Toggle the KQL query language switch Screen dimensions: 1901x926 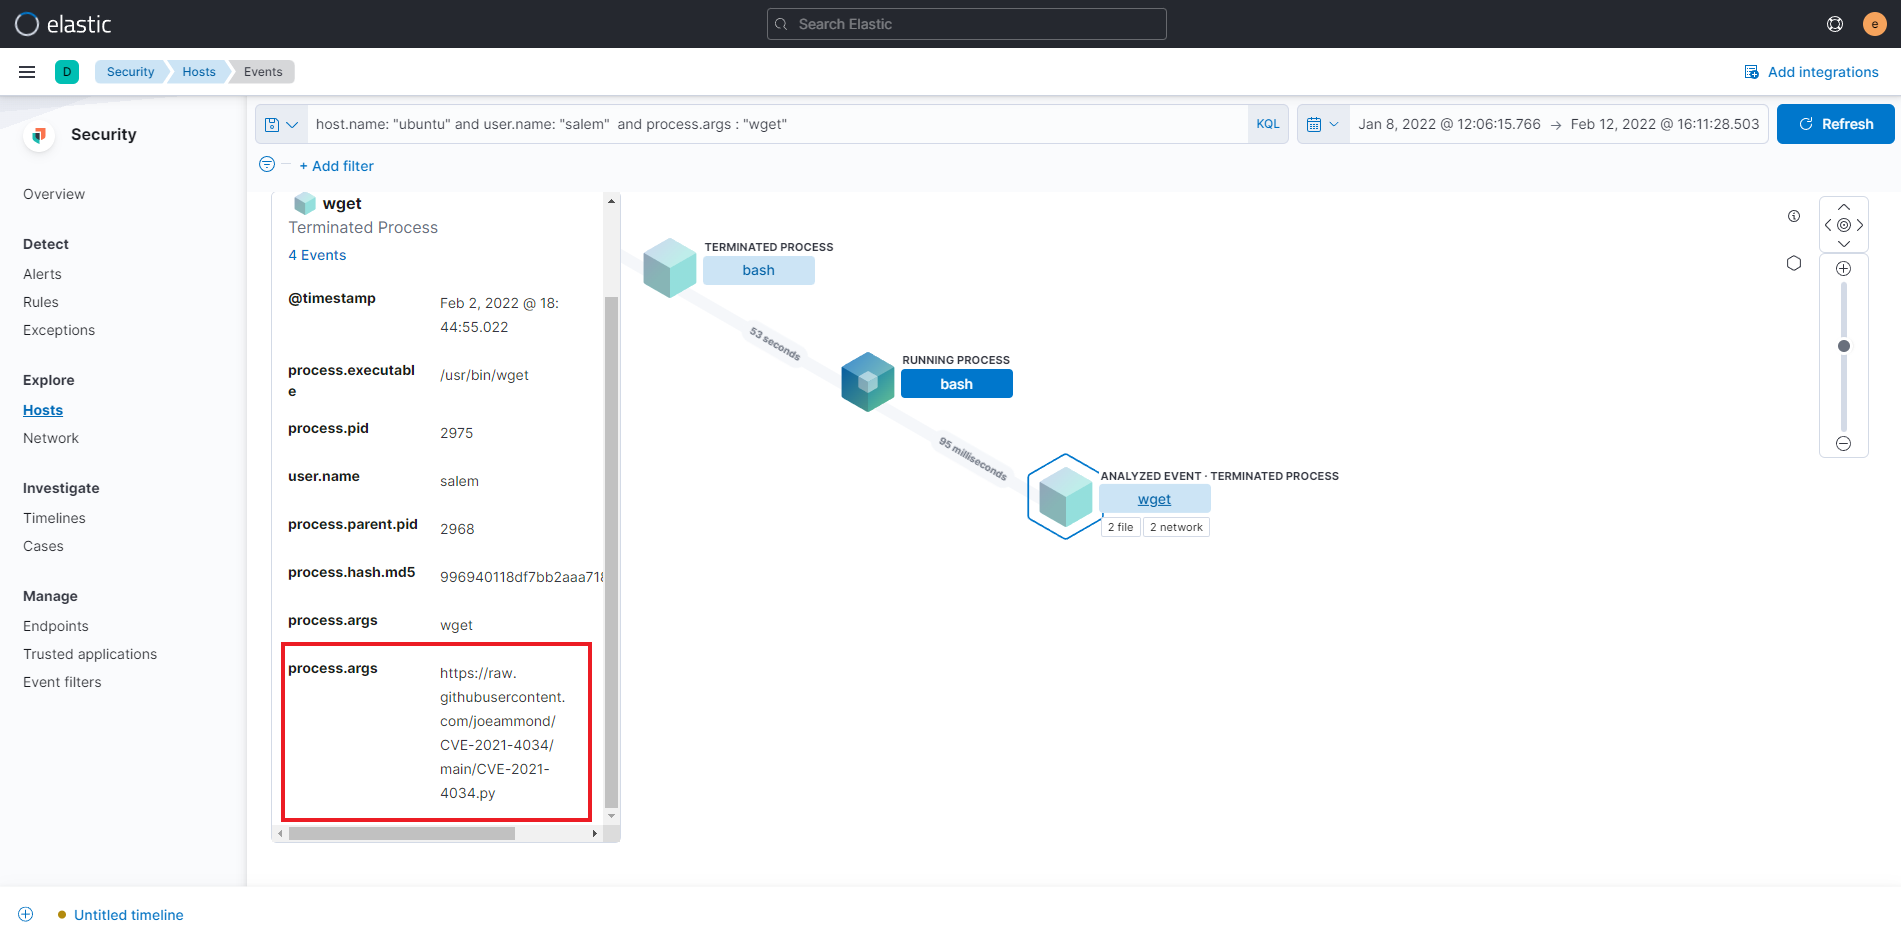(x=1267, y=124)
